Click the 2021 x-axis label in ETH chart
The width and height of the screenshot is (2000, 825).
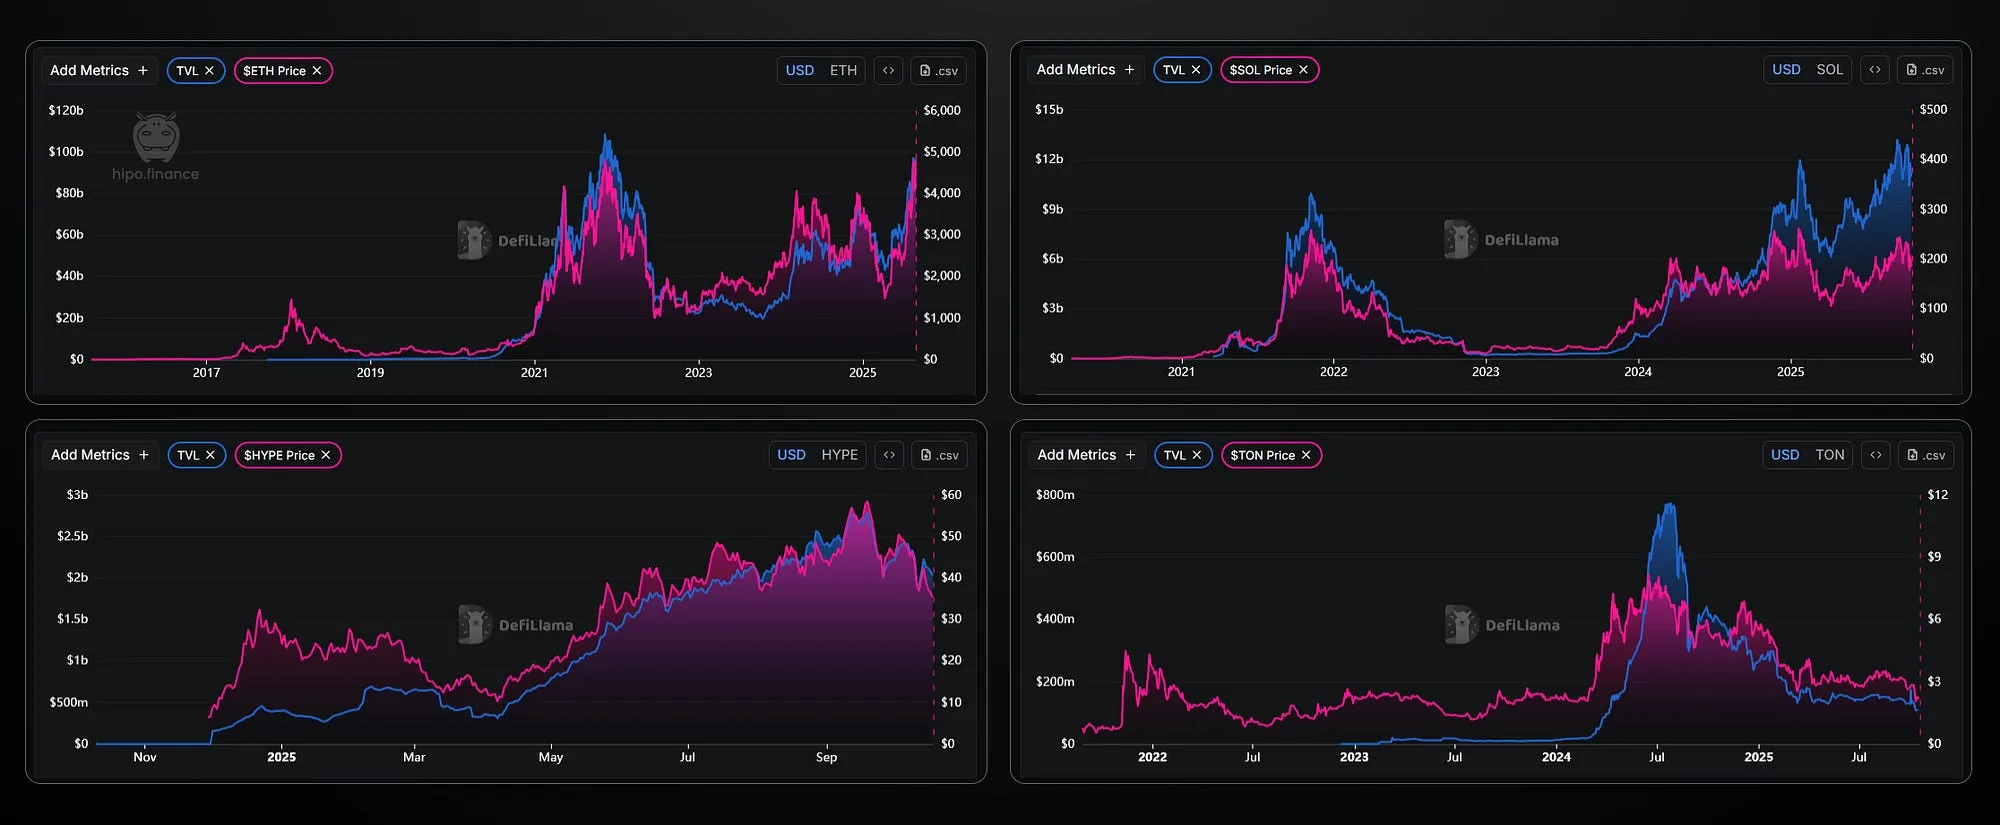tap(534, 372)
